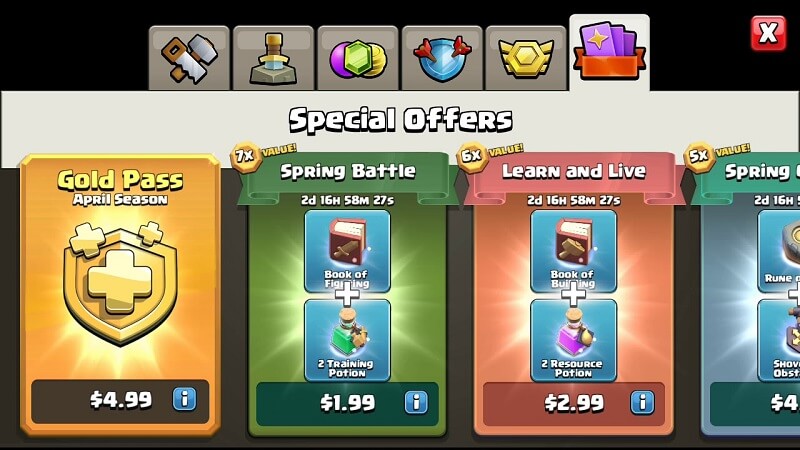Screen dimensions: 800x450
Task: Select the shield with arrows tab
Action: click(x=442, y=58)
